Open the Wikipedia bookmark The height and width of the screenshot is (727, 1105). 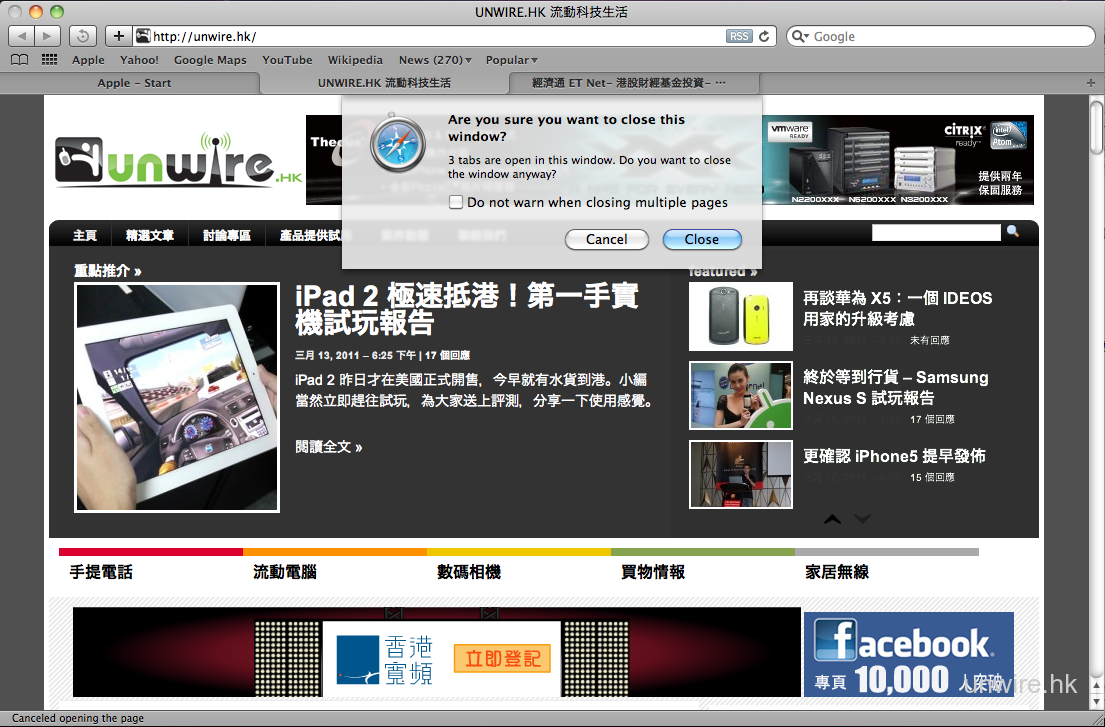[355, 60]
